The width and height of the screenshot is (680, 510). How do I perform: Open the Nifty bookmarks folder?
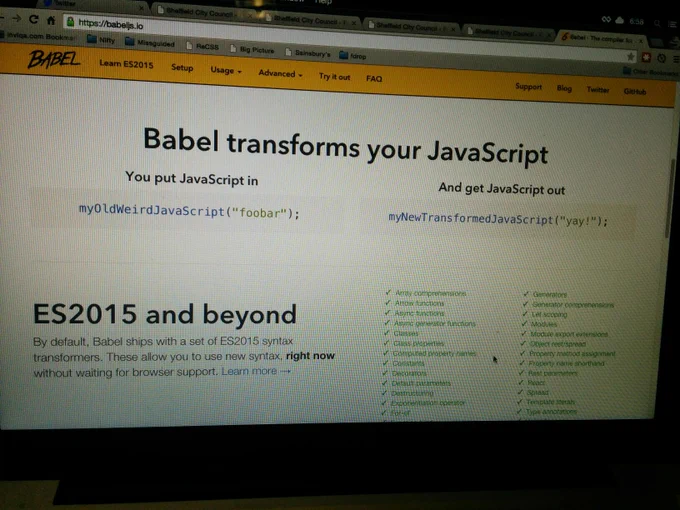tap(101, 40)
